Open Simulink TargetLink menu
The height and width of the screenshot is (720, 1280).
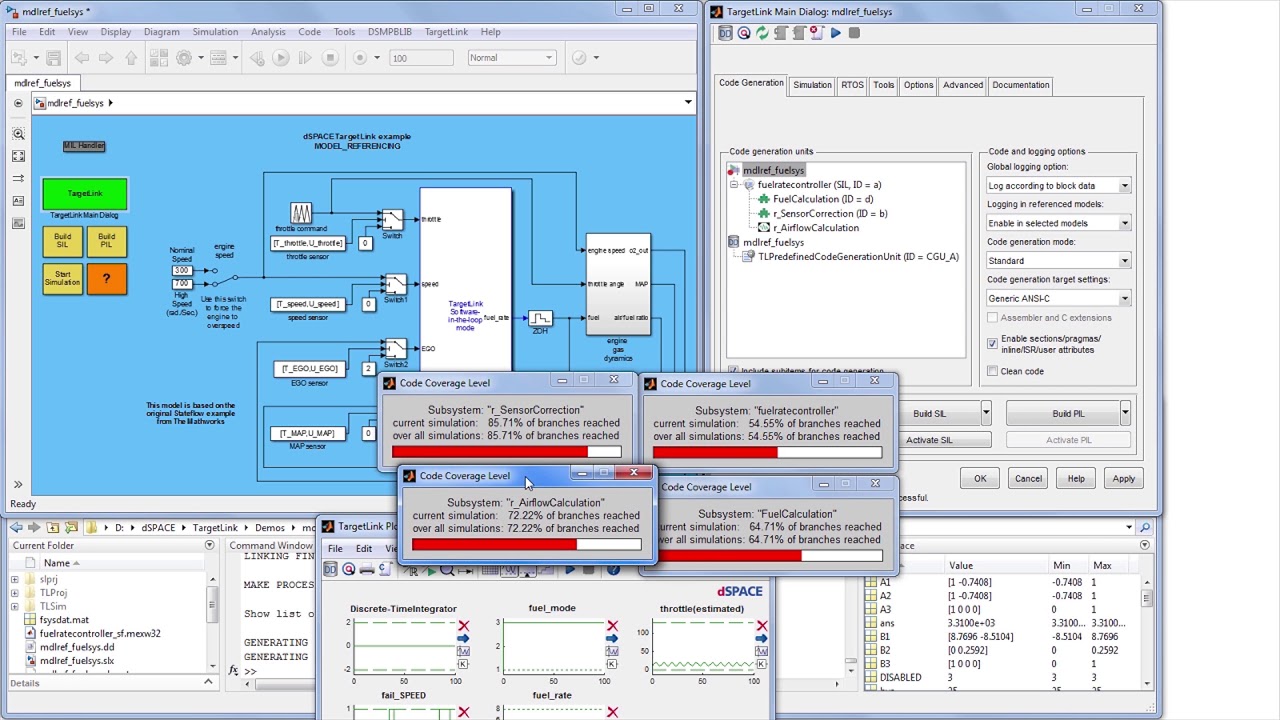click(446, 32)
